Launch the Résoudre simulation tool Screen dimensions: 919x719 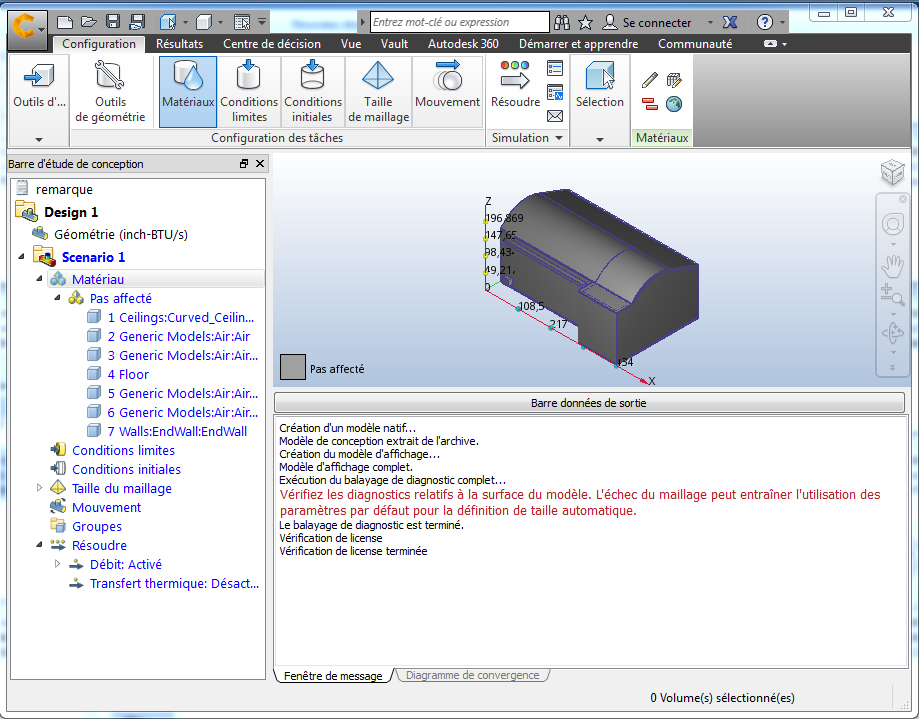click(x=514, y=90)
